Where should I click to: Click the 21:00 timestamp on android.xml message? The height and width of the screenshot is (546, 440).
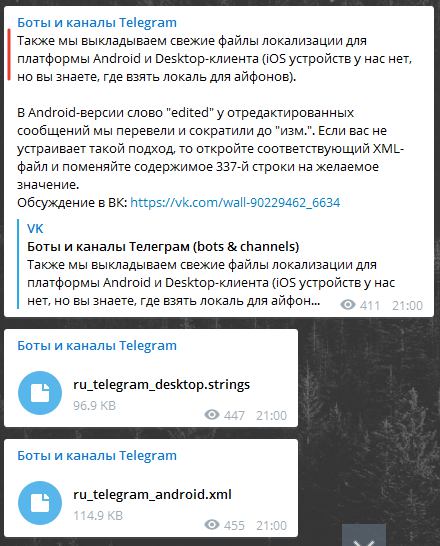click(272, 525)
